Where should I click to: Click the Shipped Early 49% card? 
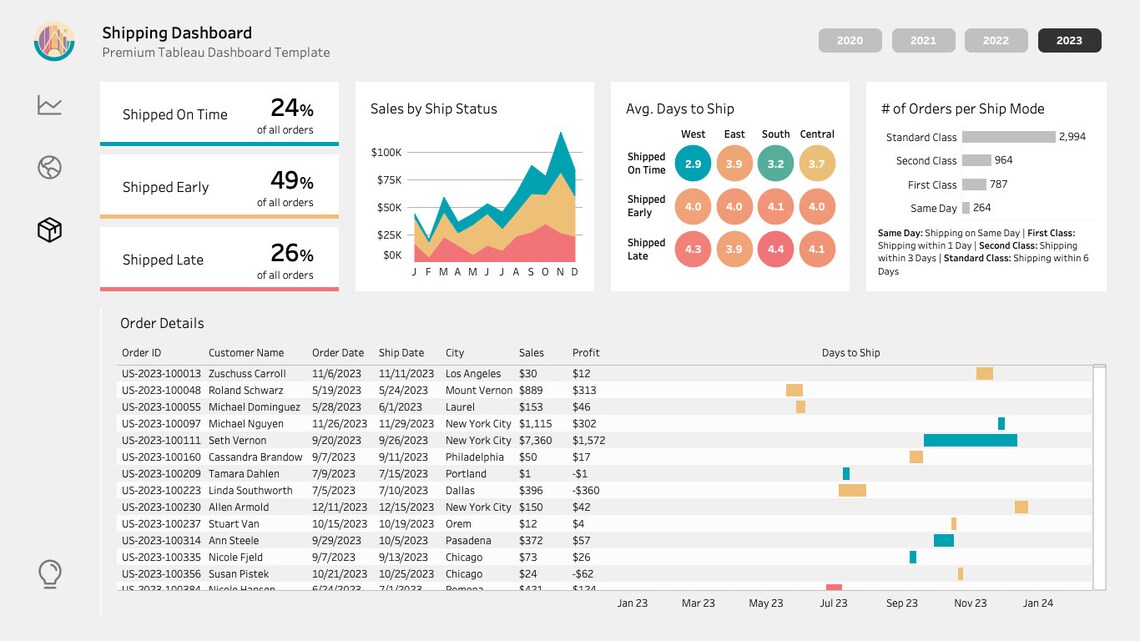click(x=219, y=187)
